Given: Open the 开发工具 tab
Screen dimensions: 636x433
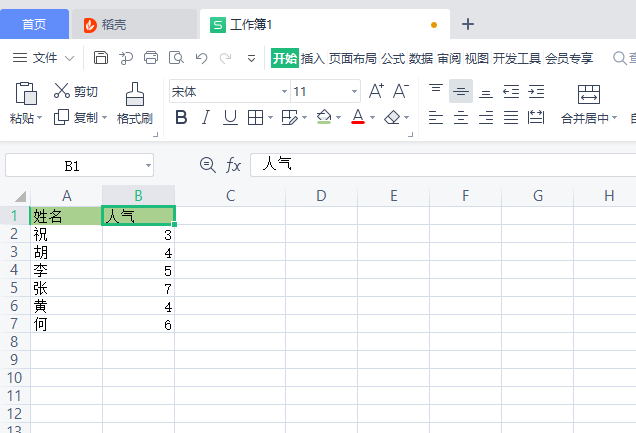Looking at the screenshot, I should click(x=517, y=58).
